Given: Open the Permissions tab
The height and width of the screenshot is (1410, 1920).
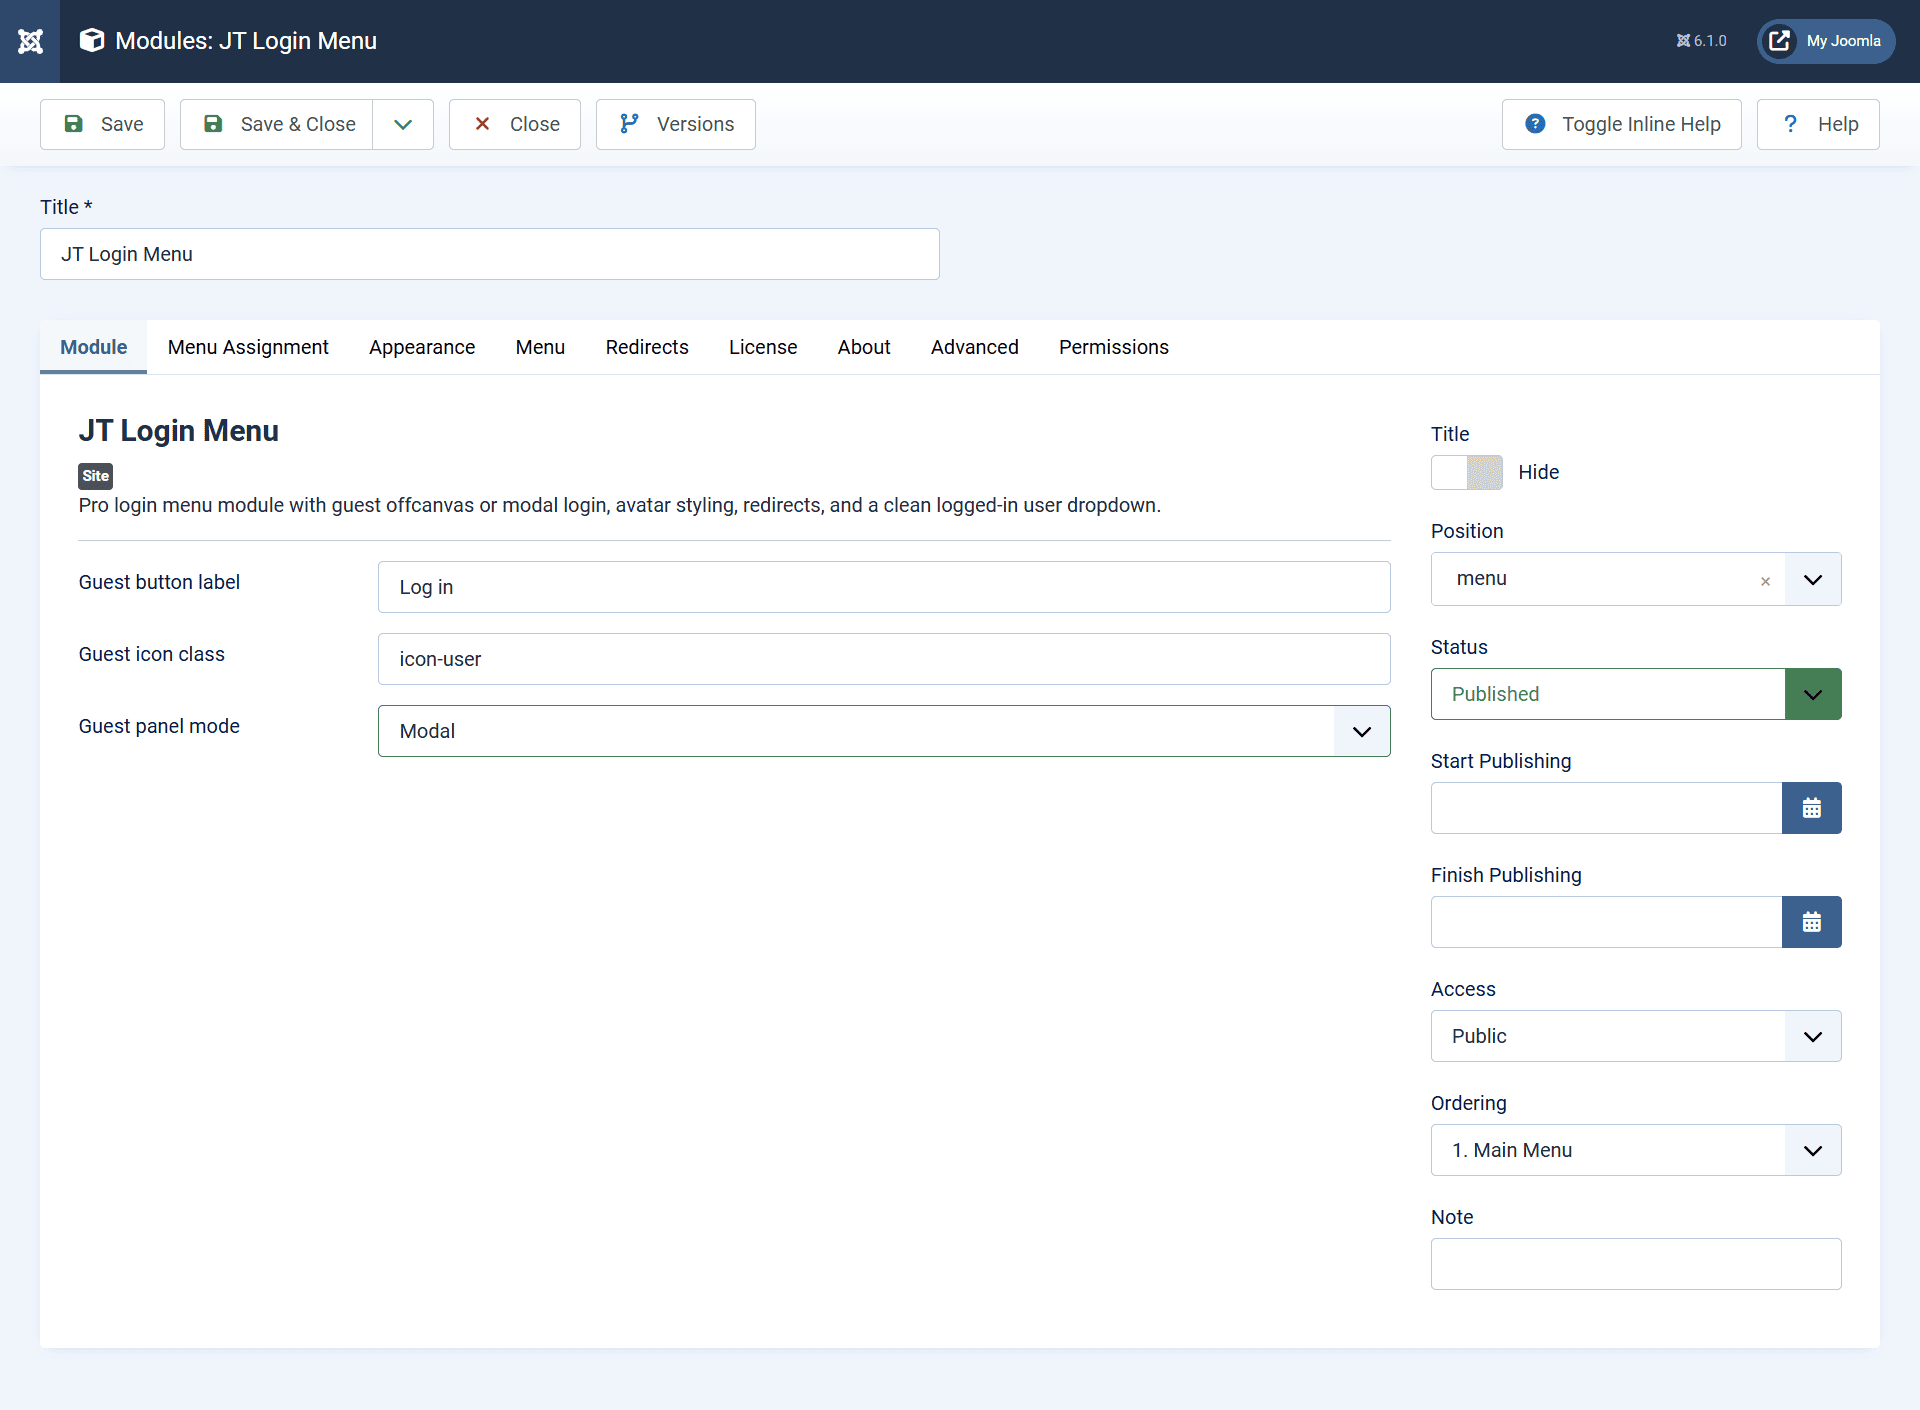Looking at the screenshot, I should [x=1113, y=347].
